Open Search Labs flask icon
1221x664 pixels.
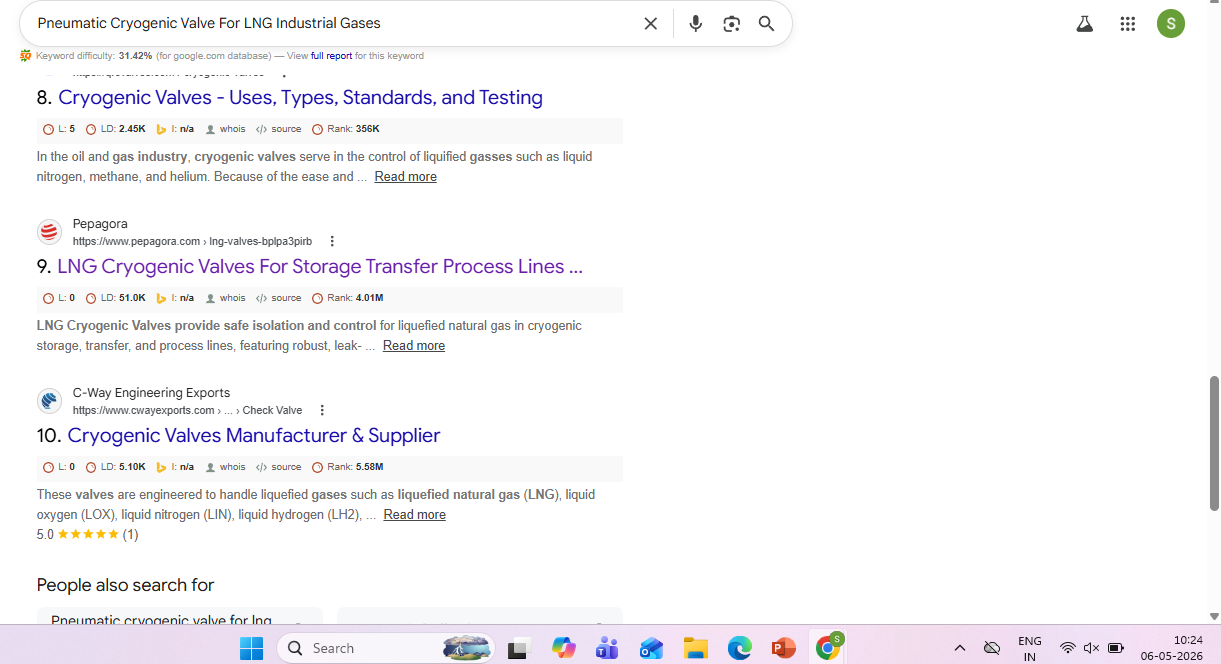(x=1085, y=24)
